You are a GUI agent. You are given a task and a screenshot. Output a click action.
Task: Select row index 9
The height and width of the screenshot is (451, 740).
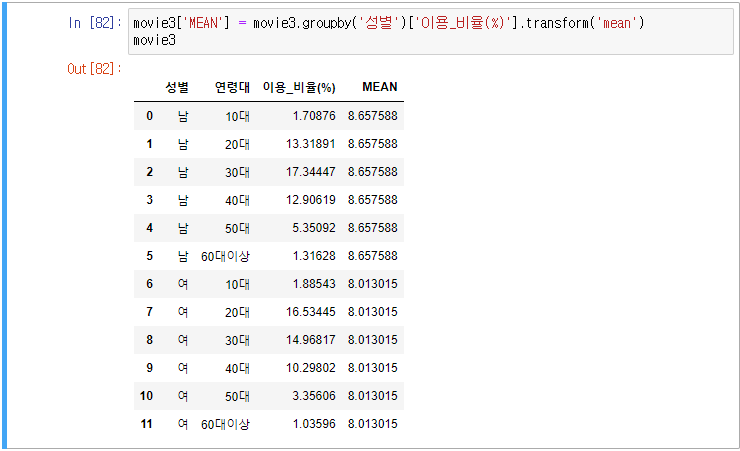point(150,367)
